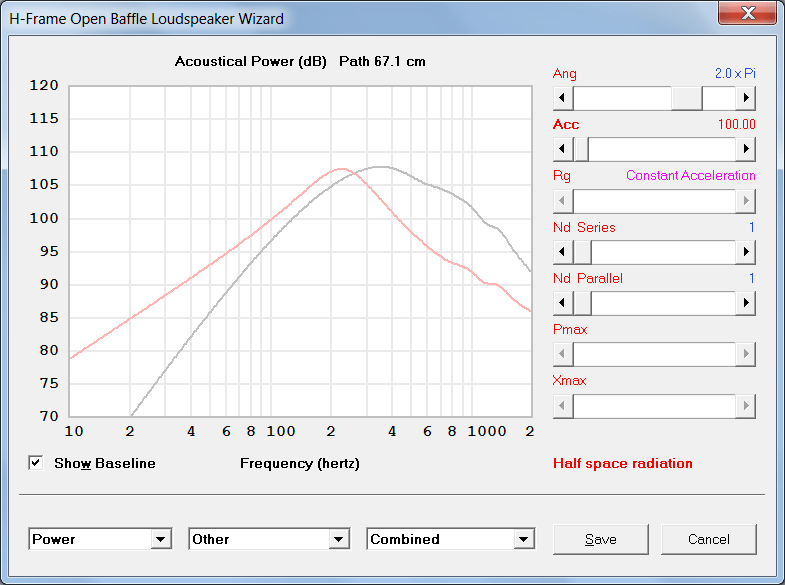Viewport: 785px width, 585px height.
Task: Click the Nd Parallel slider thumb
Action: coord(582,303)
